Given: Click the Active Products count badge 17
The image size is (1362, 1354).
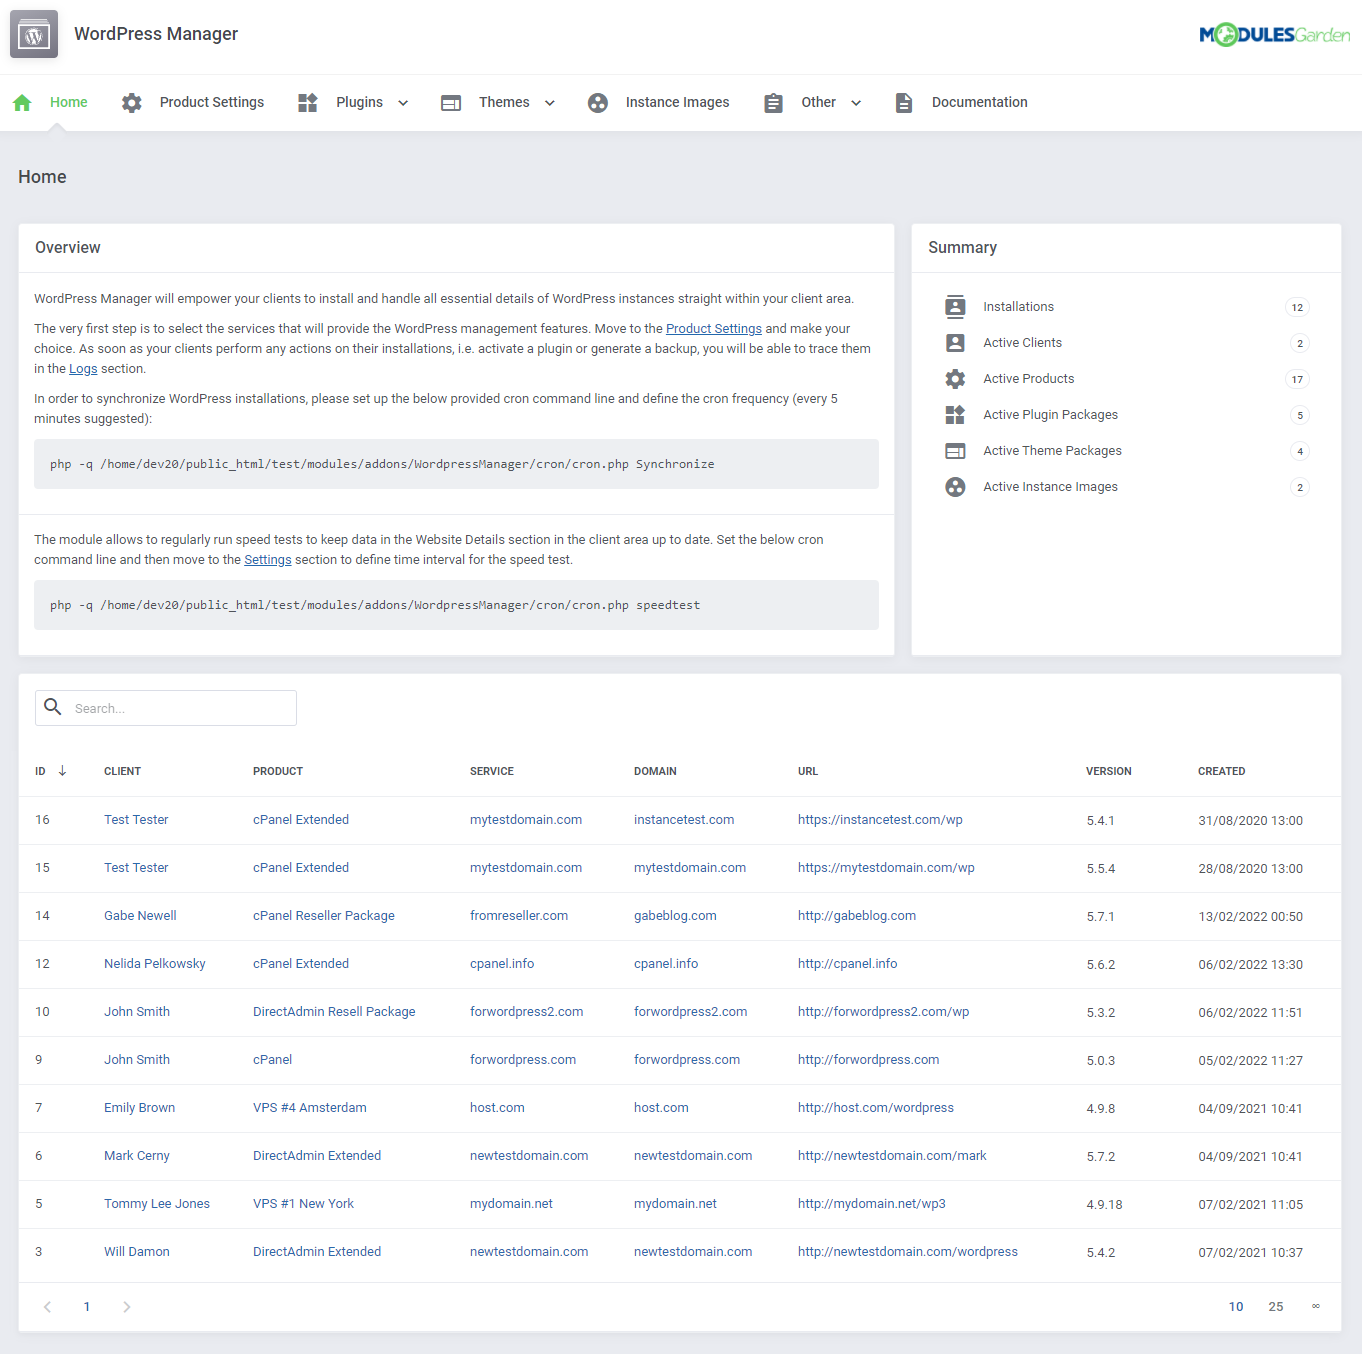Looking at the screenshot, I should click(x=1297, y=380).
